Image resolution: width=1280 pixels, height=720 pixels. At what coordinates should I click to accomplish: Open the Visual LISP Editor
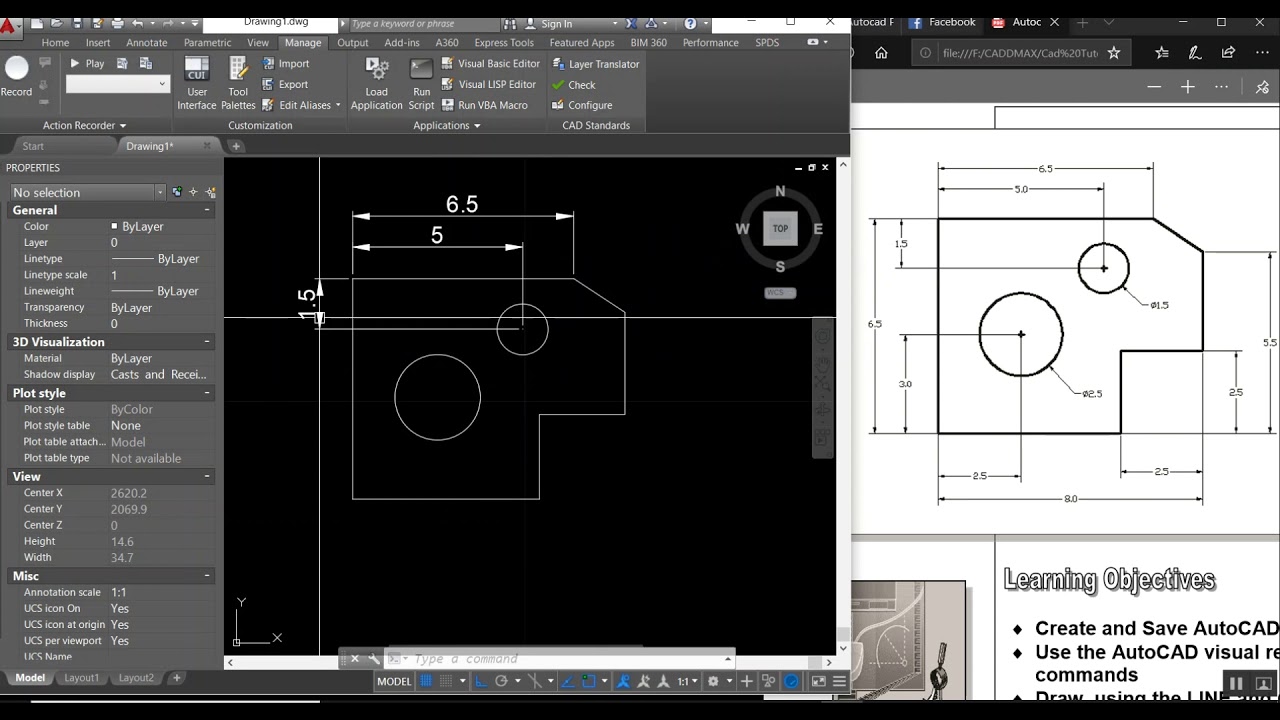489,84
